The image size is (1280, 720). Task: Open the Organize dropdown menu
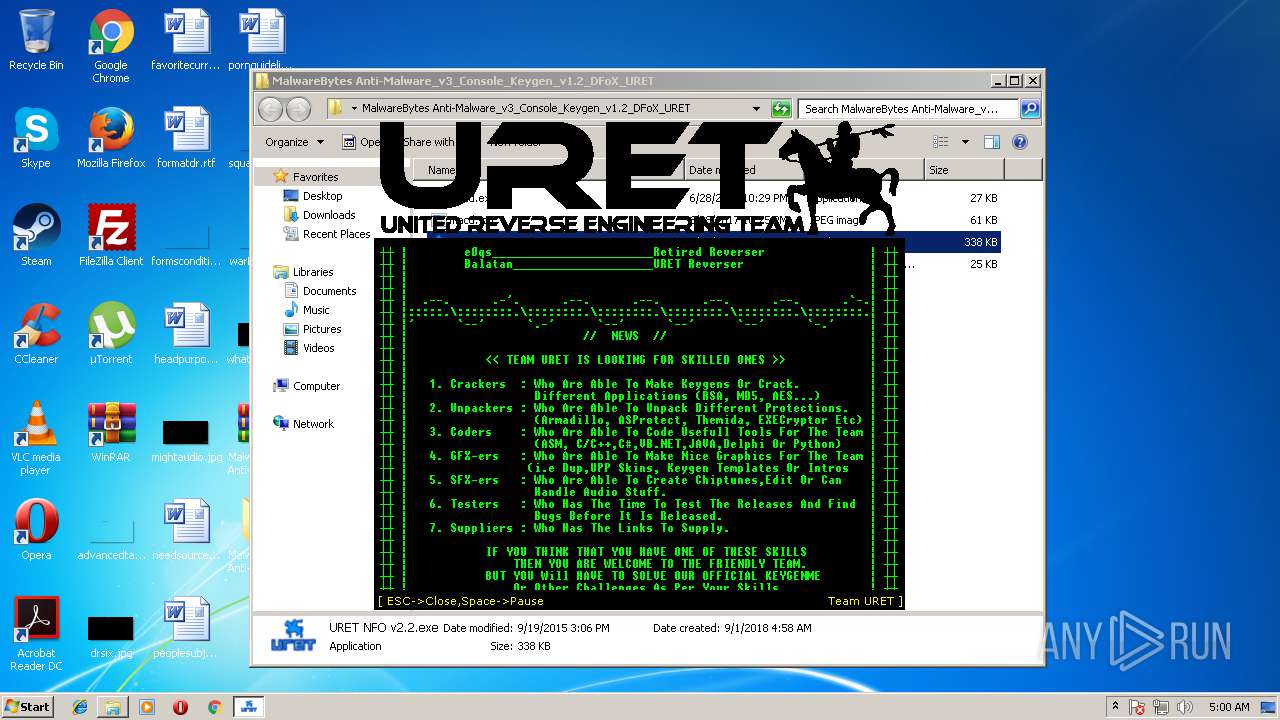click(294, 142)
